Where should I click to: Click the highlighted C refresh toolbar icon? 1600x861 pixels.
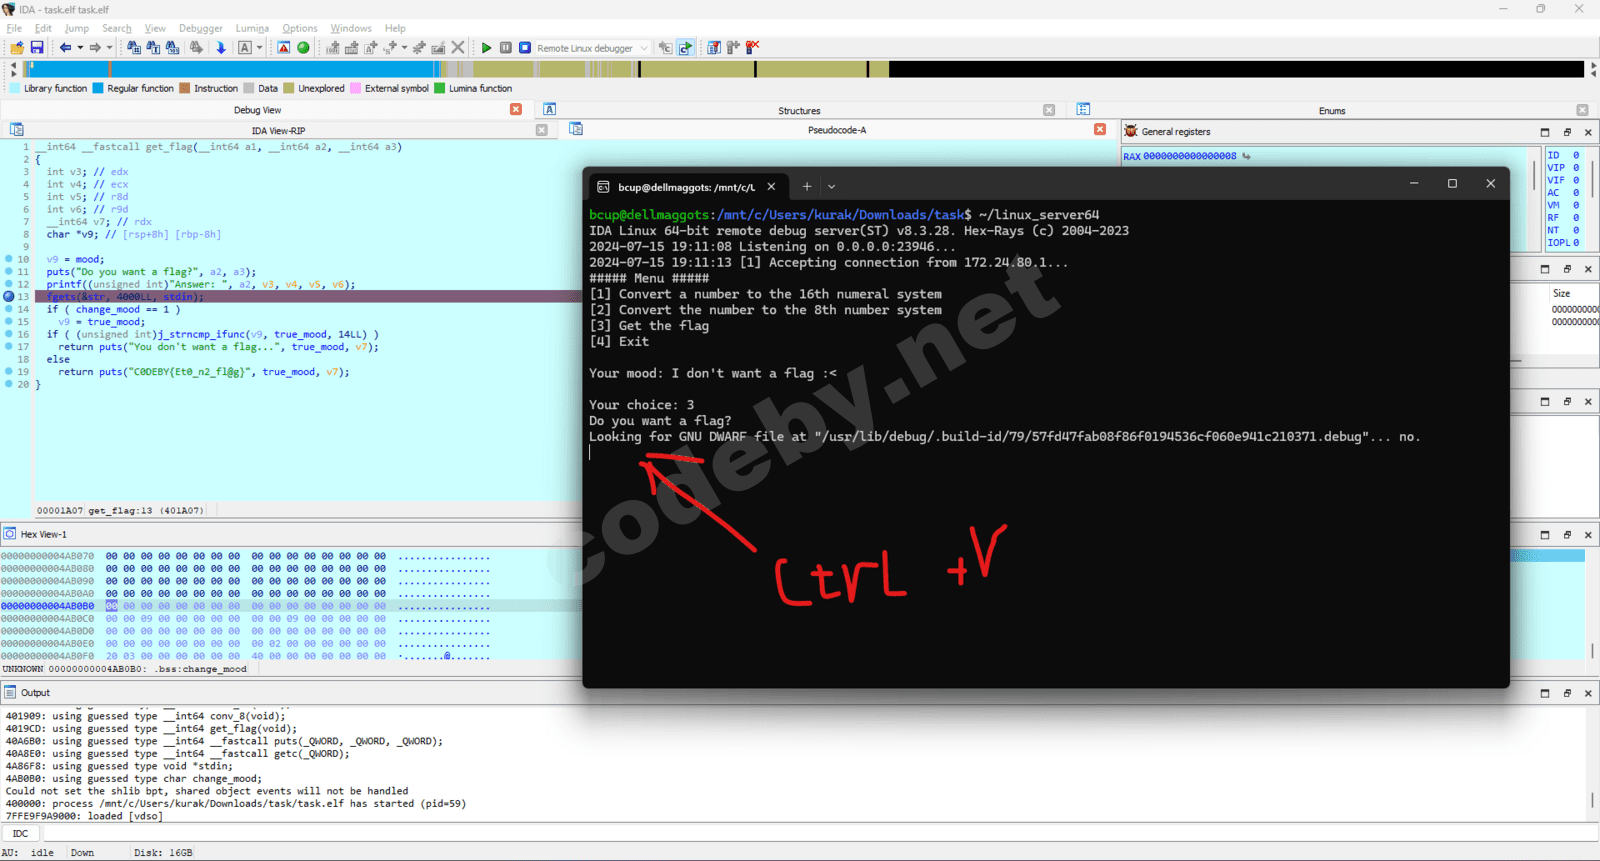point(686,48)
